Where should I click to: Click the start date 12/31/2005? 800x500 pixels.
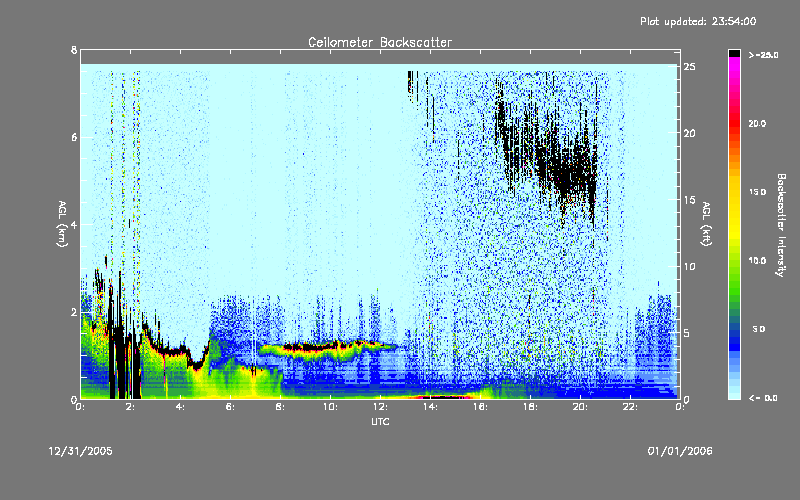pos(81,451)
